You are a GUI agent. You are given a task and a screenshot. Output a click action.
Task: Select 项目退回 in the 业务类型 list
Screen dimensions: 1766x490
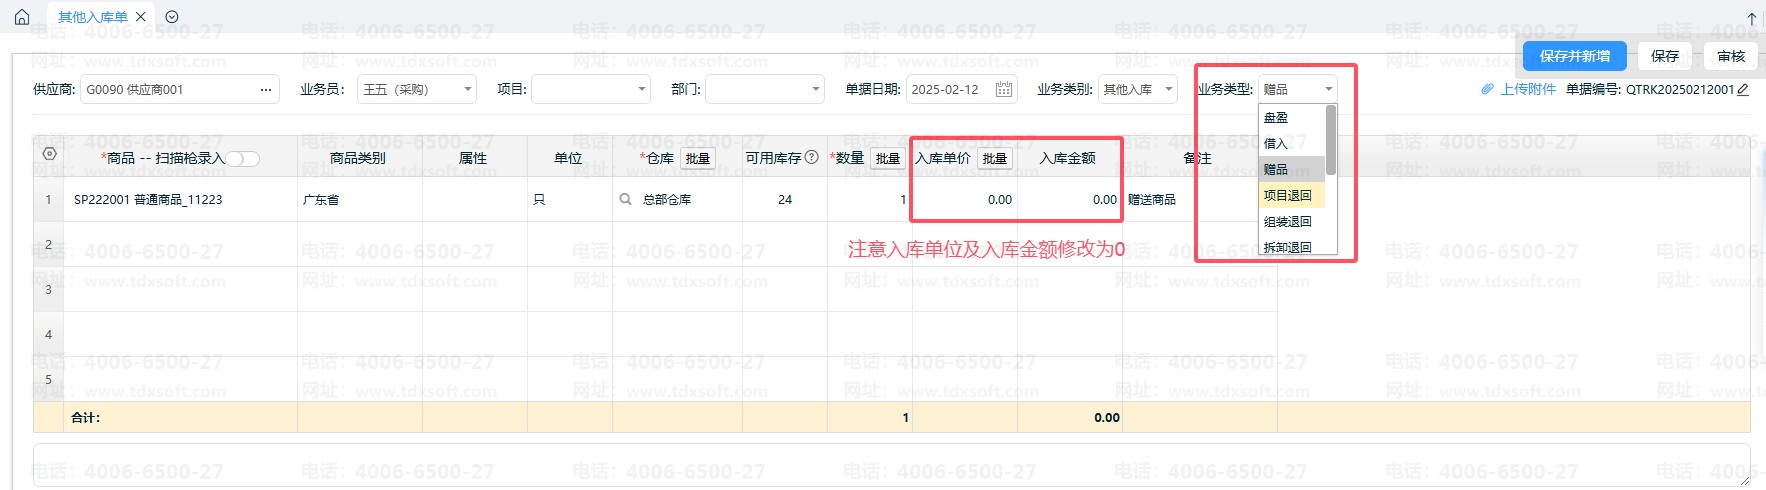coord(1291,195)
